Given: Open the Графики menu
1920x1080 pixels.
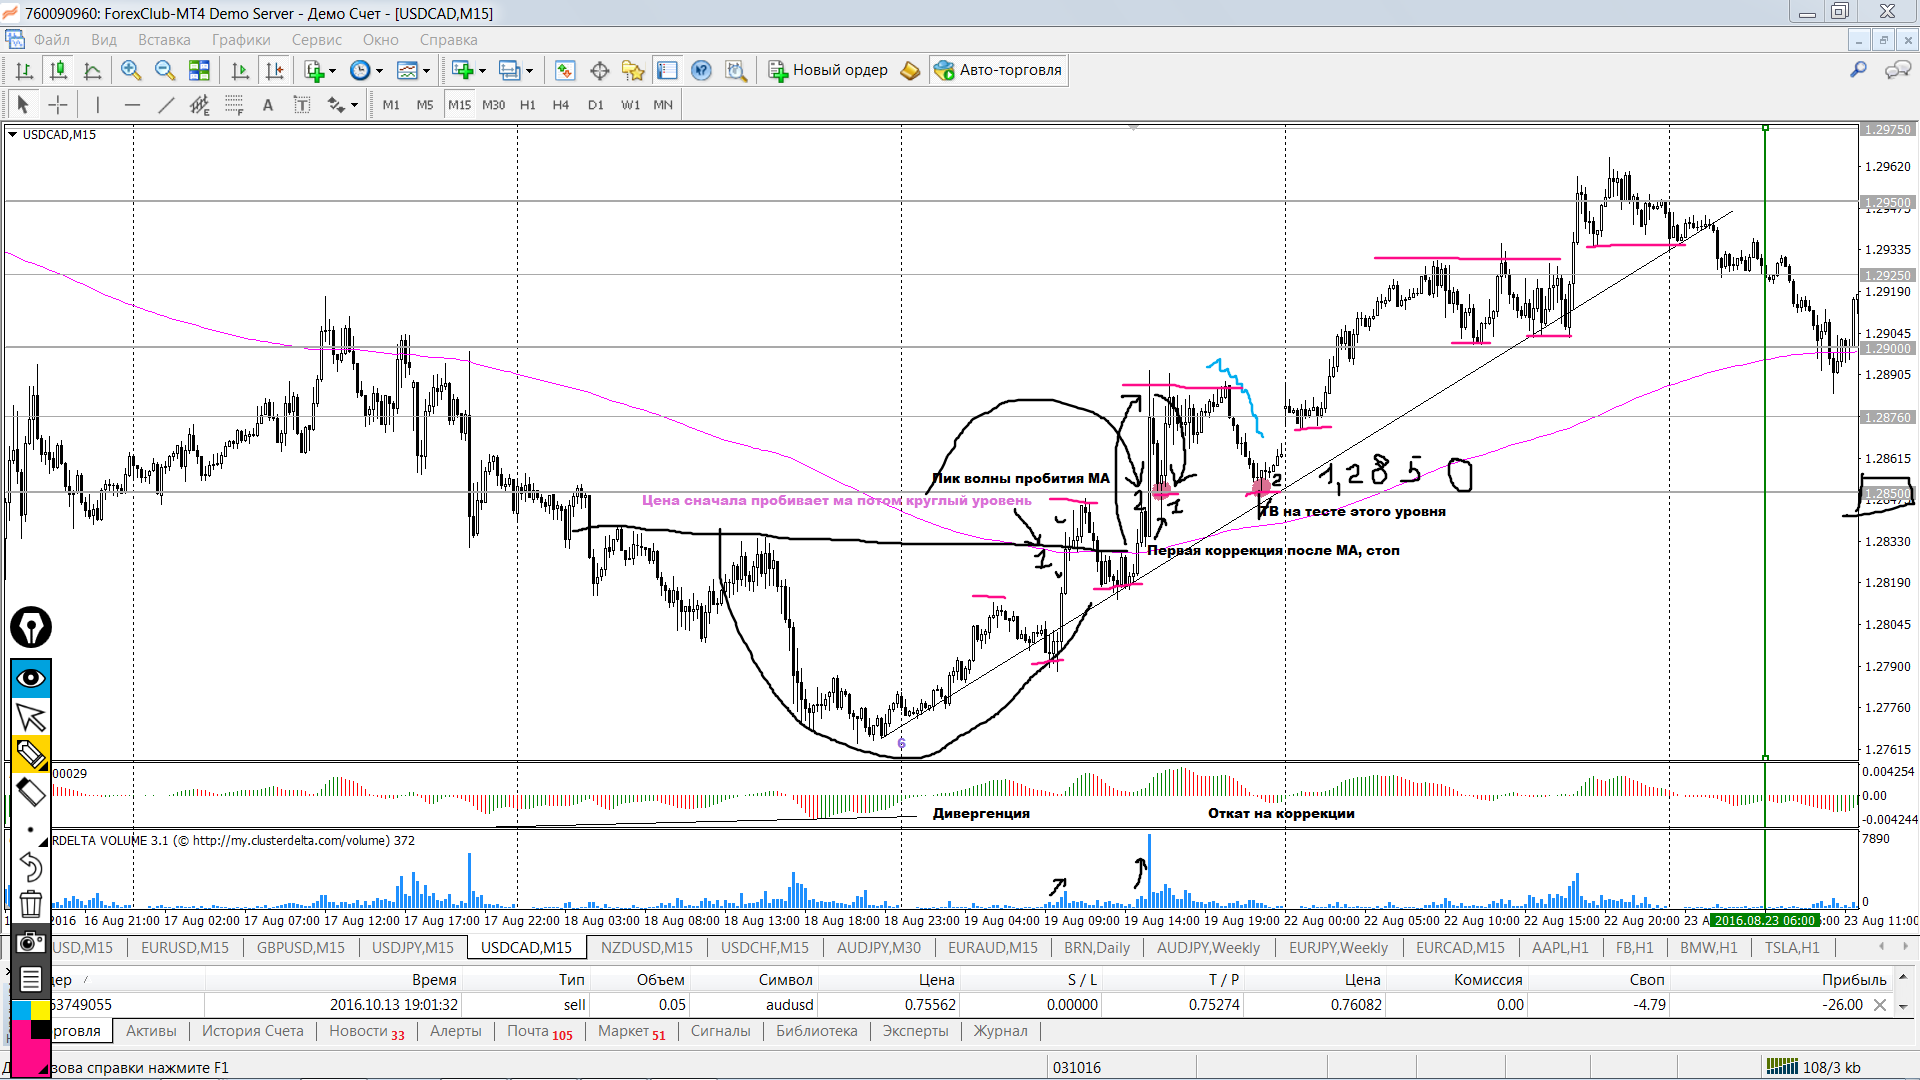Looking at the screenshot, I should point(241,40).
